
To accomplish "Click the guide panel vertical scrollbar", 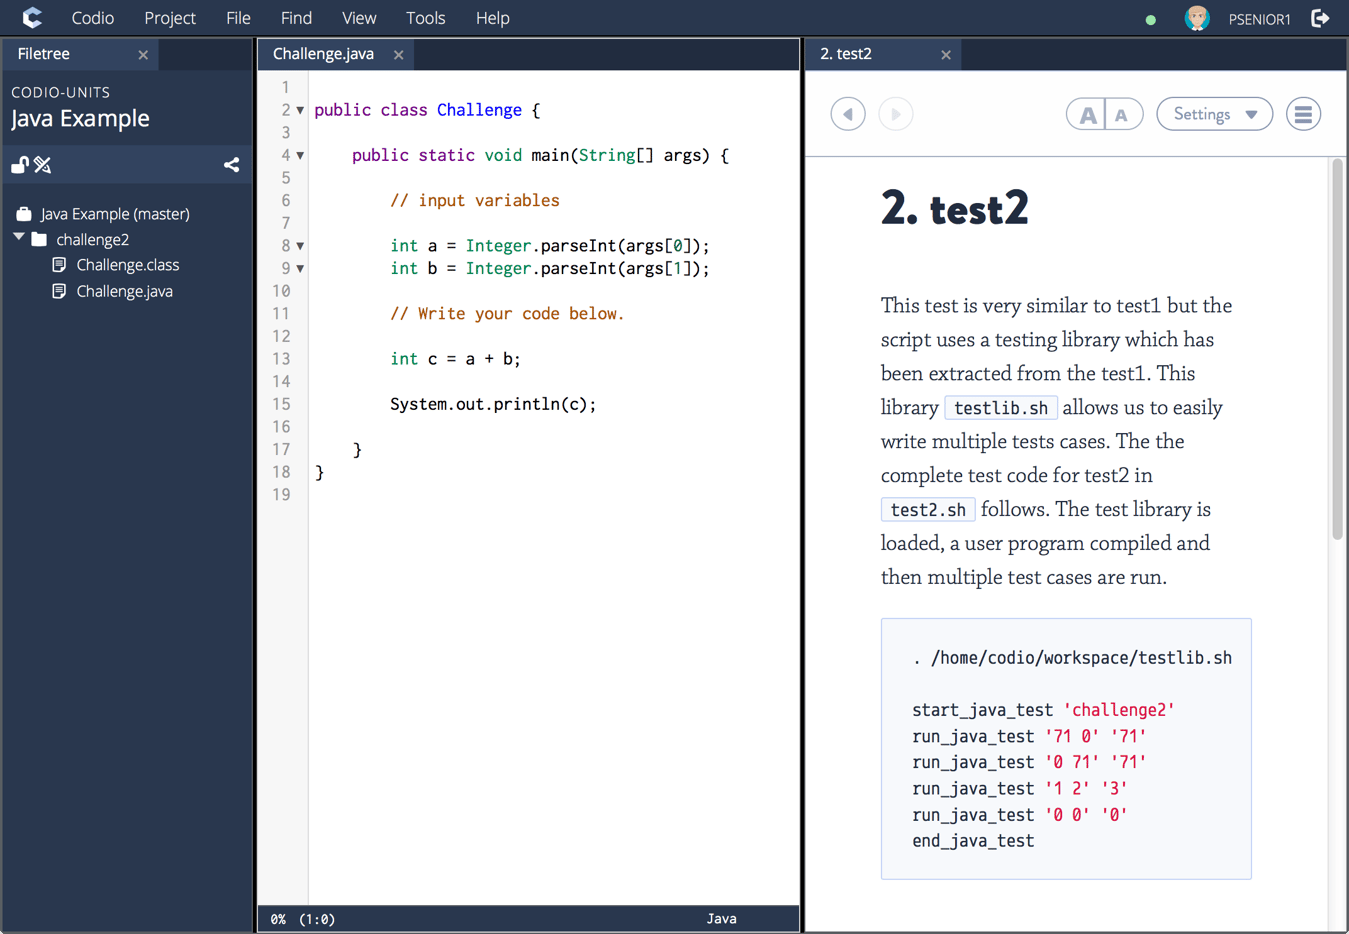I will coord(1337,350).
